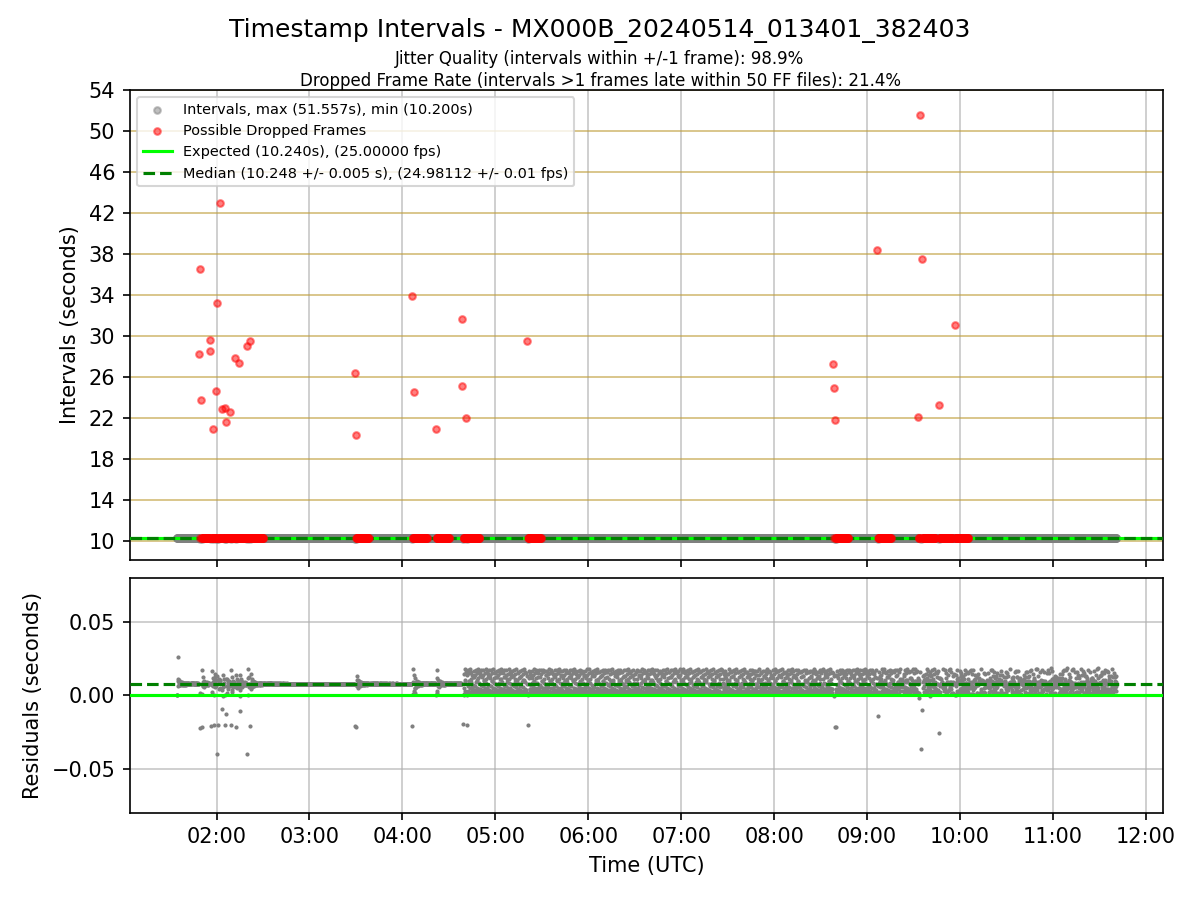The image size is (1200, 900).
Task: Click the 03:00 time tick label
Action: click(x=309, y=834)
